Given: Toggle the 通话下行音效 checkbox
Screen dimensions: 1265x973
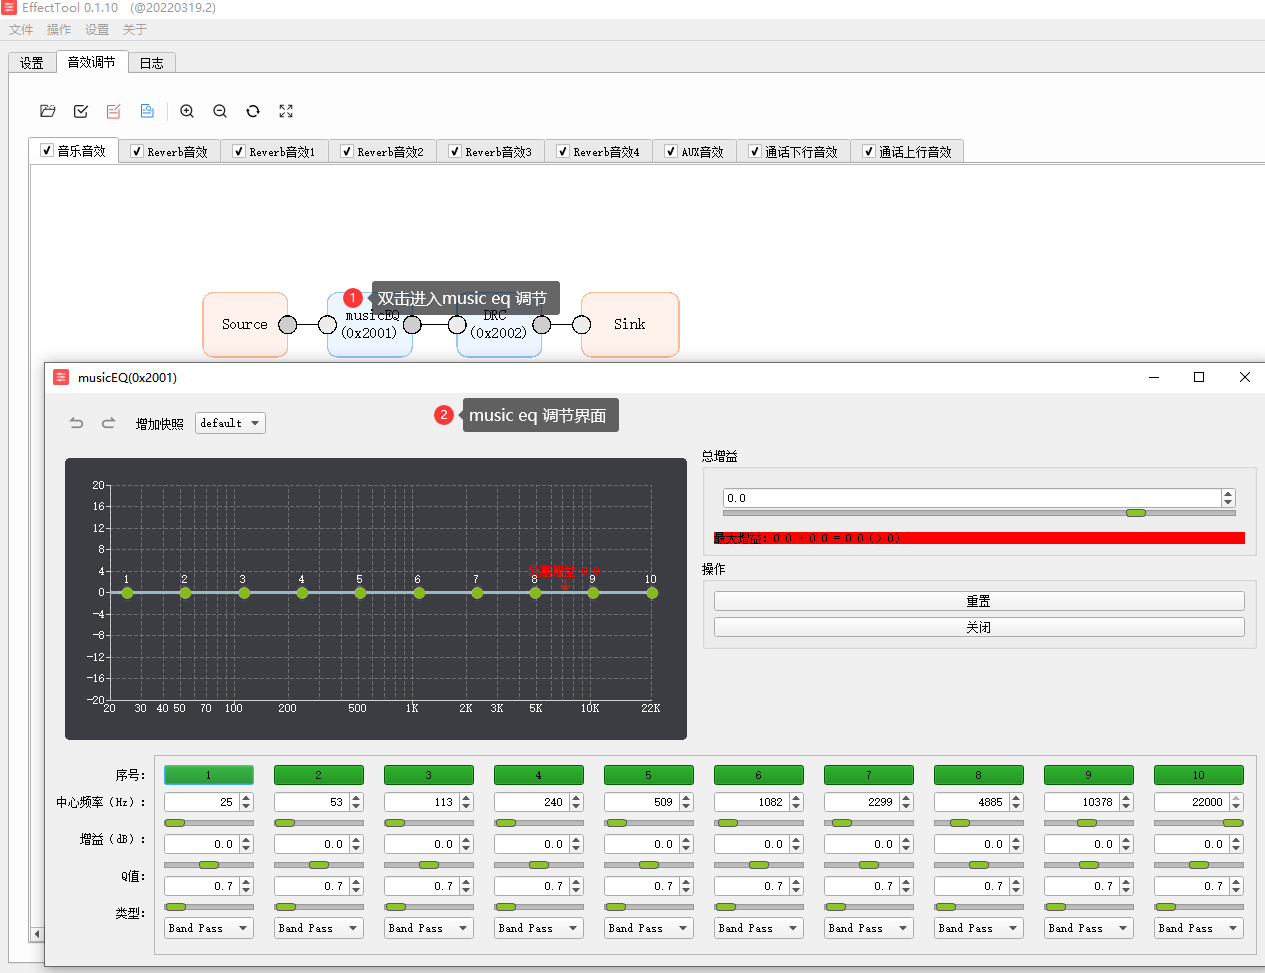Looking at the screenshot, I should coord(755,152).
